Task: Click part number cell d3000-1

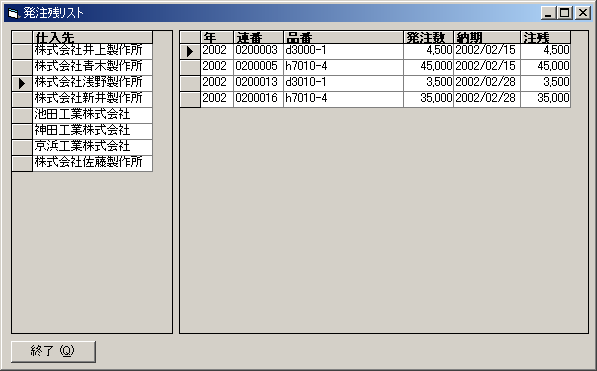Action: [343, 51]
